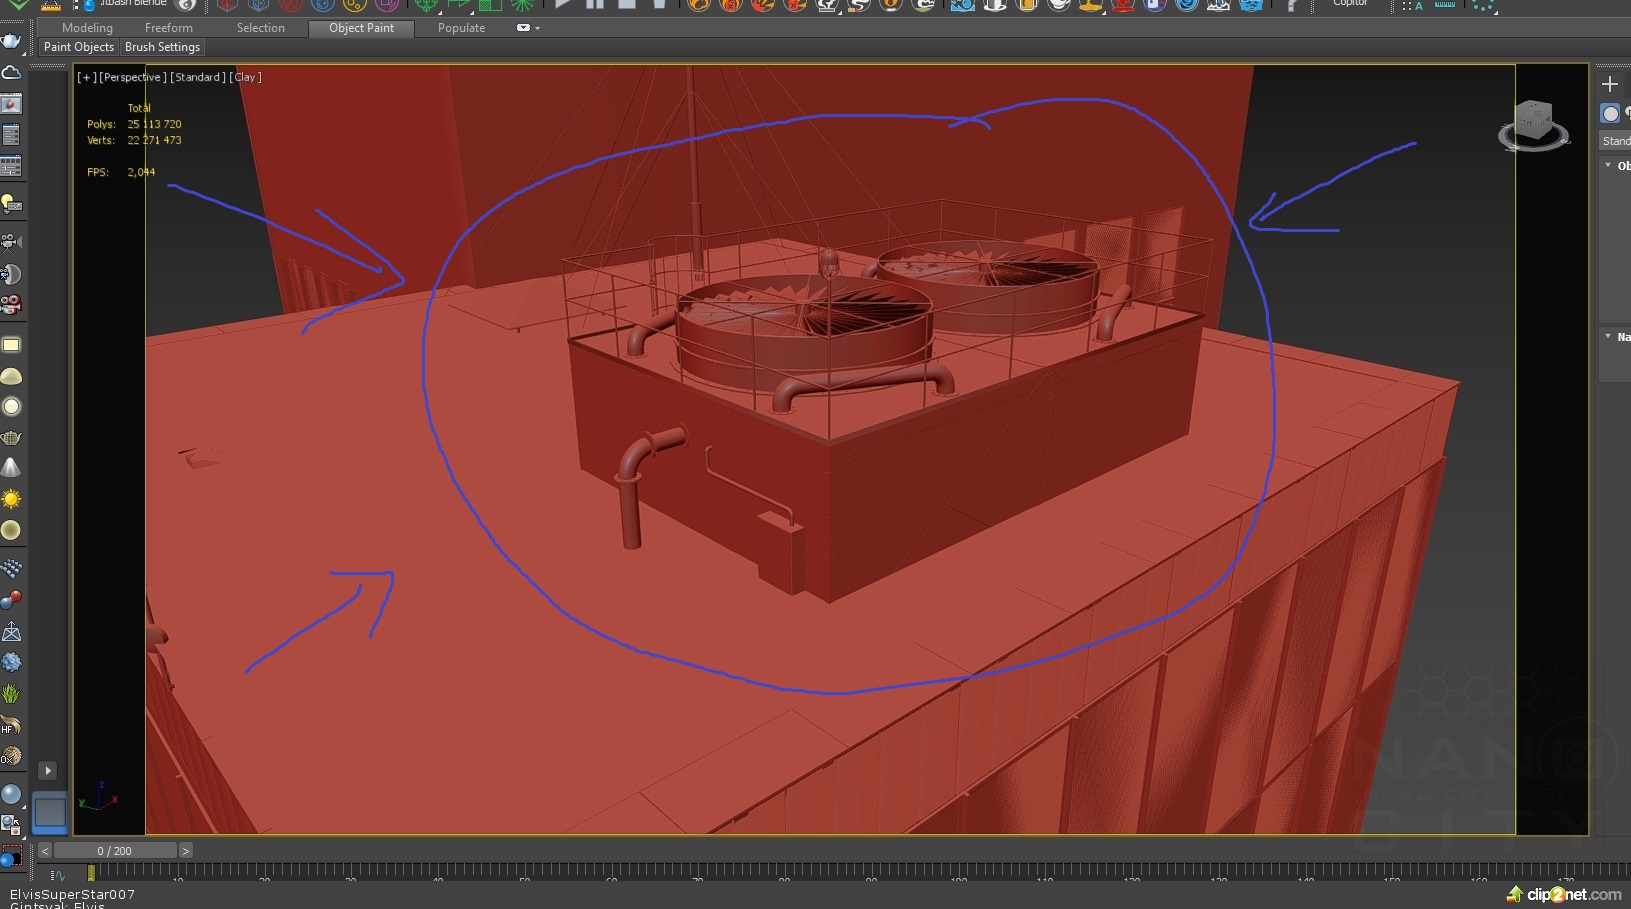
Task: Click the blue spiky ball icon
Action: point(11,662)
